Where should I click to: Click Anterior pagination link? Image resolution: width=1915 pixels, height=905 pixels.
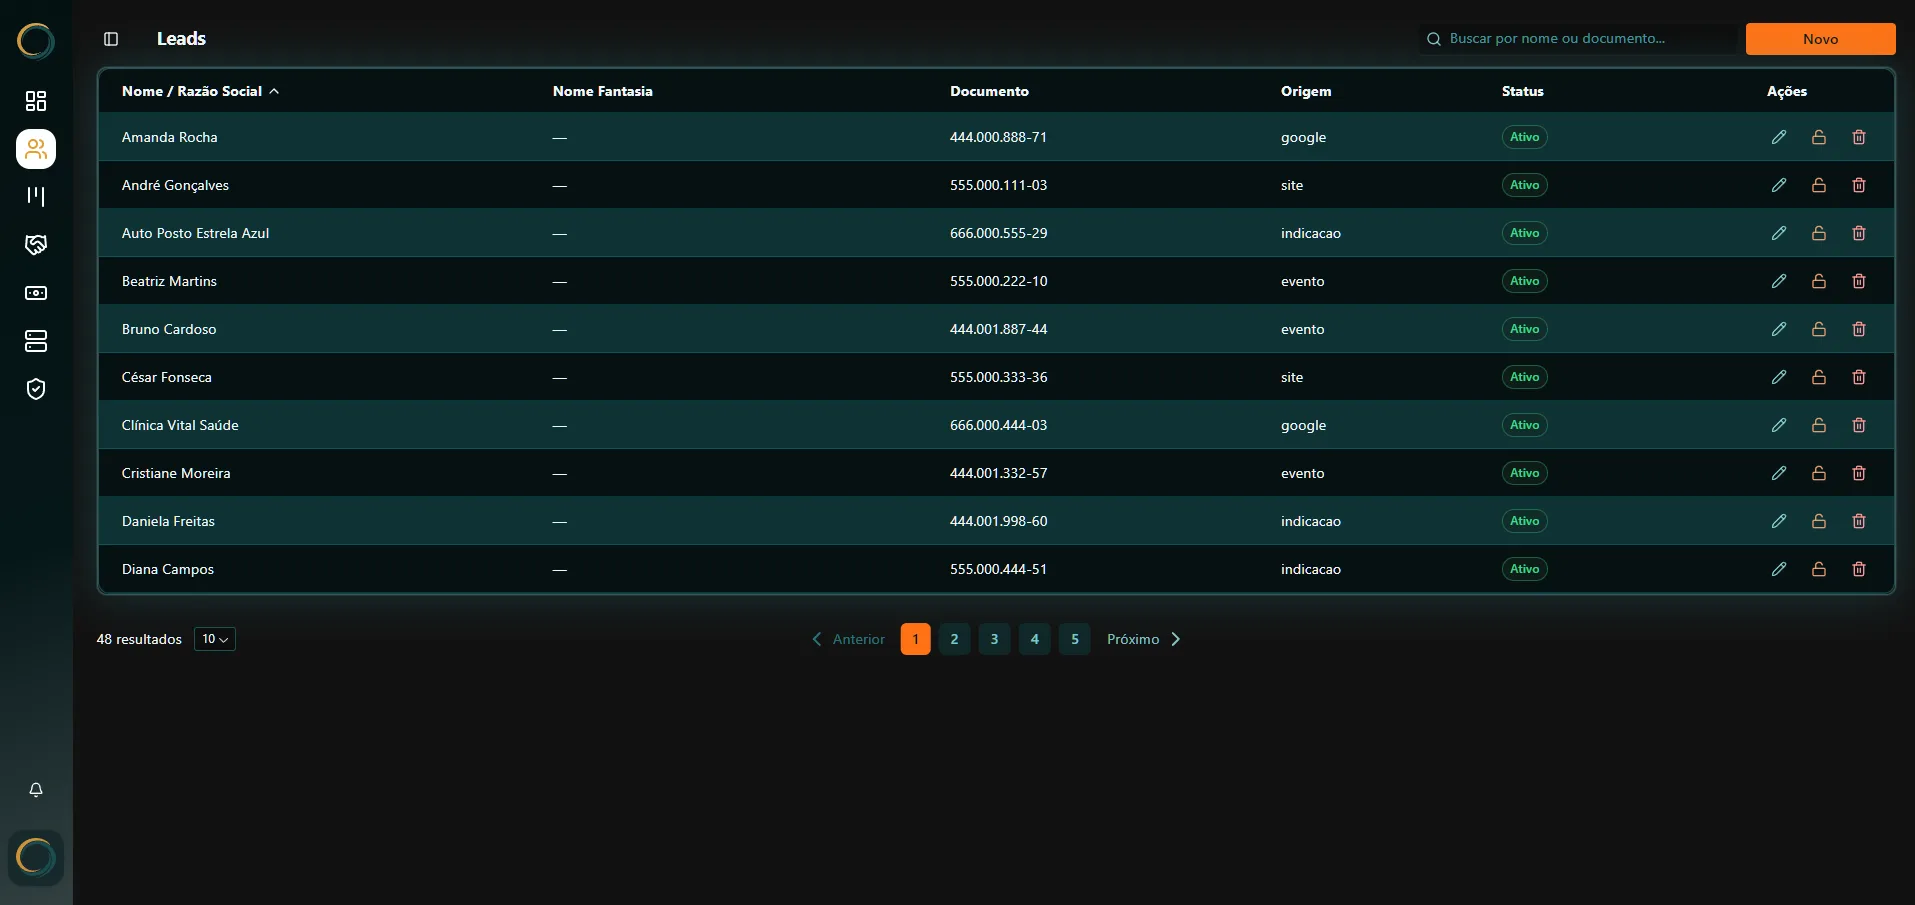[x=848, y=639]
